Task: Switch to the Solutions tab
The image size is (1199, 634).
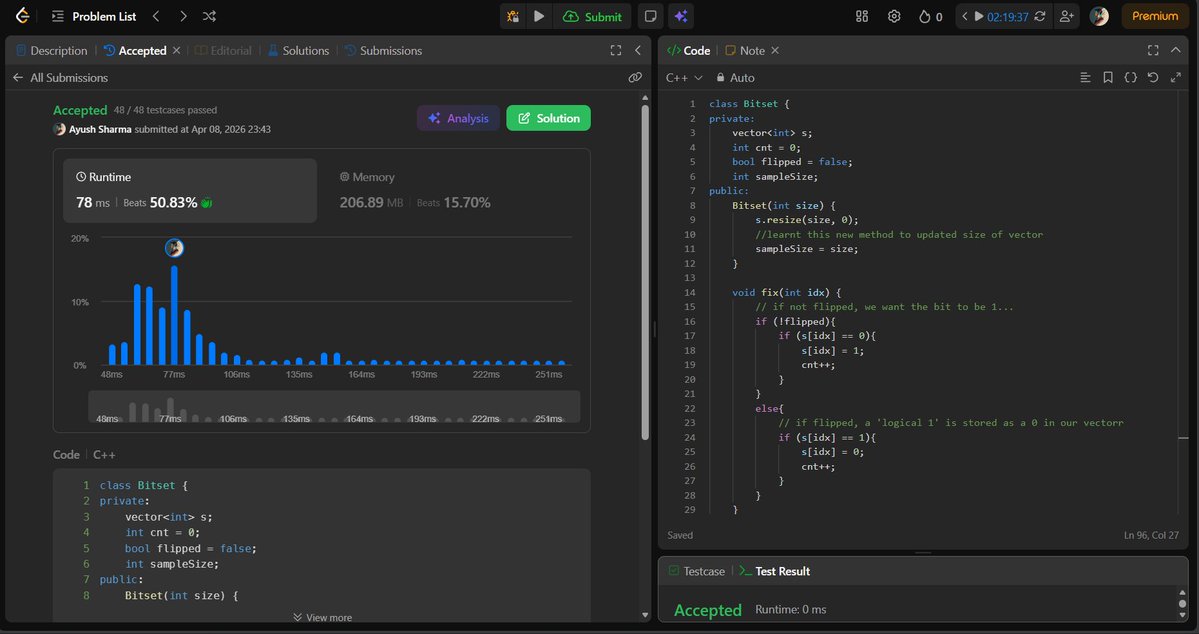Action: [298, 50]
